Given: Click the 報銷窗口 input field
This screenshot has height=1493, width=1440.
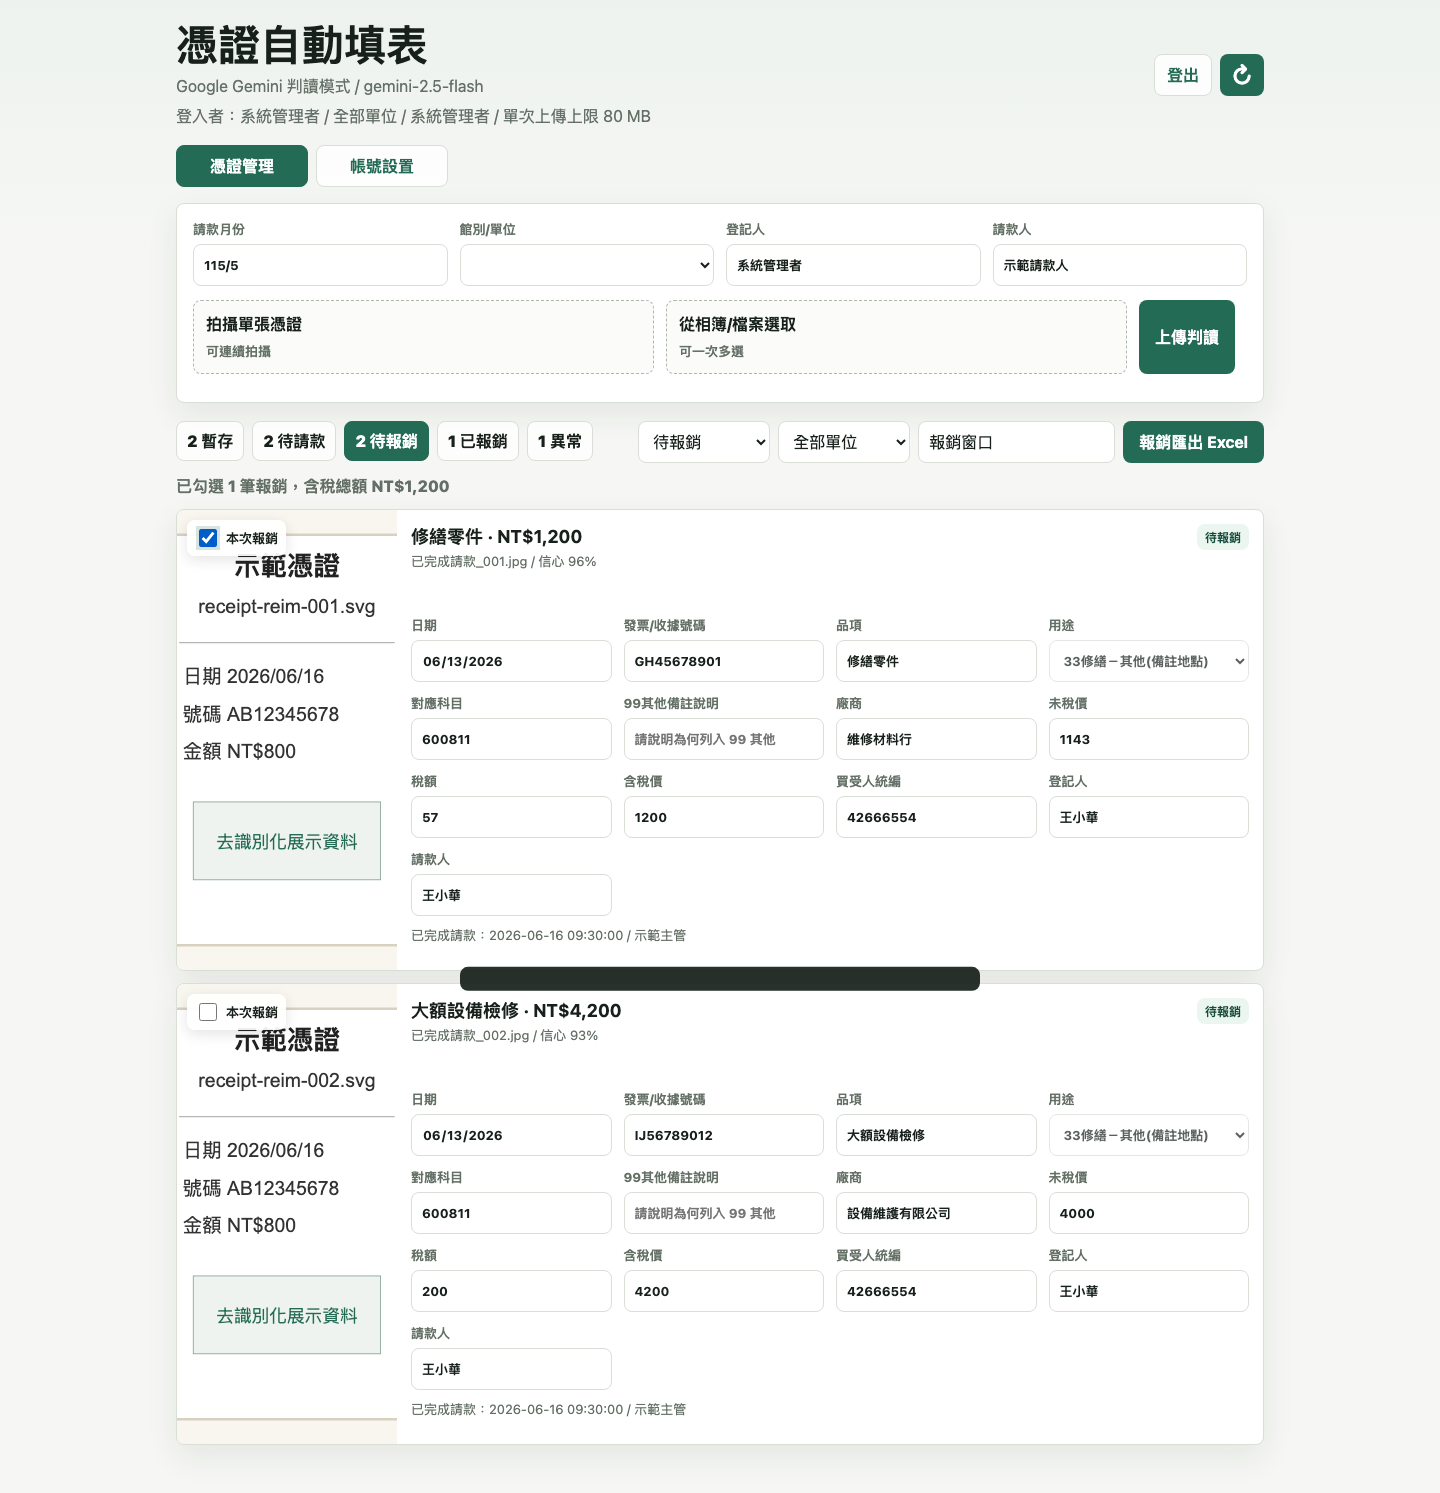Looking at the screenshot, I should [1016, 442].
